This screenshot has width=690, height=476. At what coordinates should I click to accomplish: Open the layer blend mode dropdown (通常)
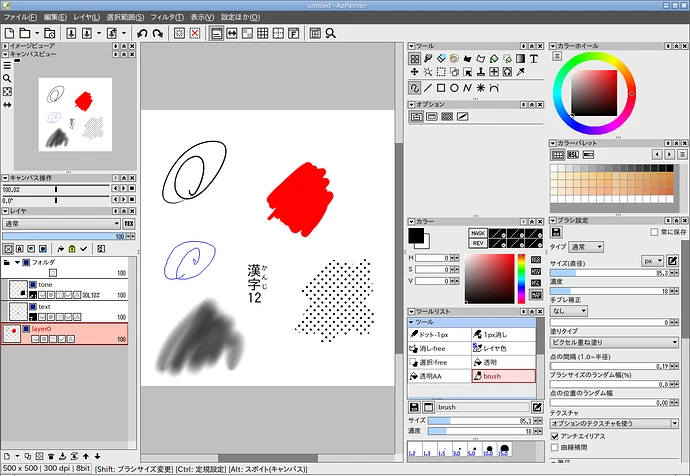[x=61, y=224]
